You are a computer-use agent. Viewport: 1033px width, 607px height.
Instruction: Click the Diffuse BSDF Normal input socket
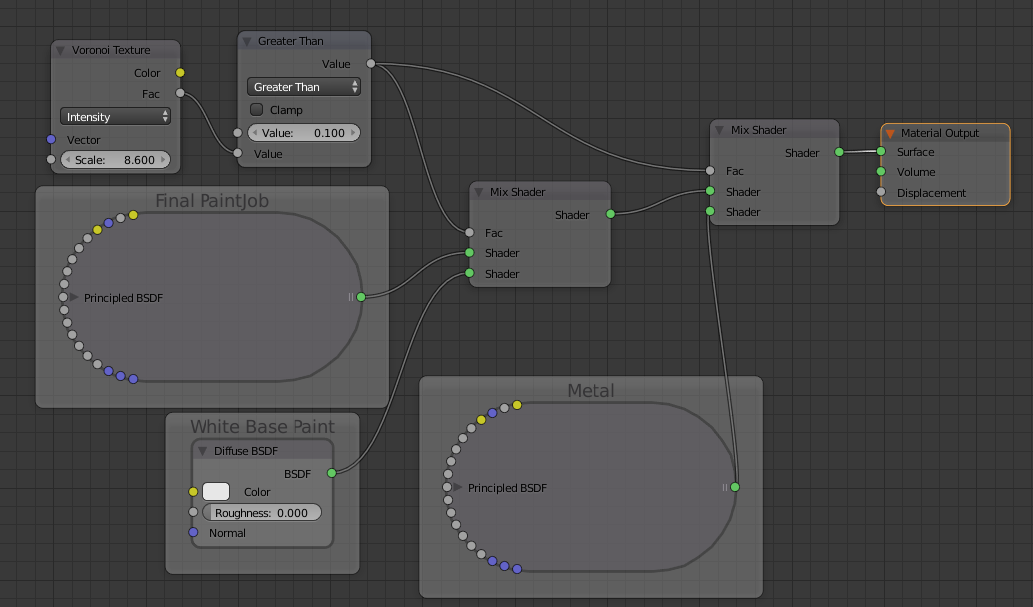pyautogui.click(x=193, y=532)
